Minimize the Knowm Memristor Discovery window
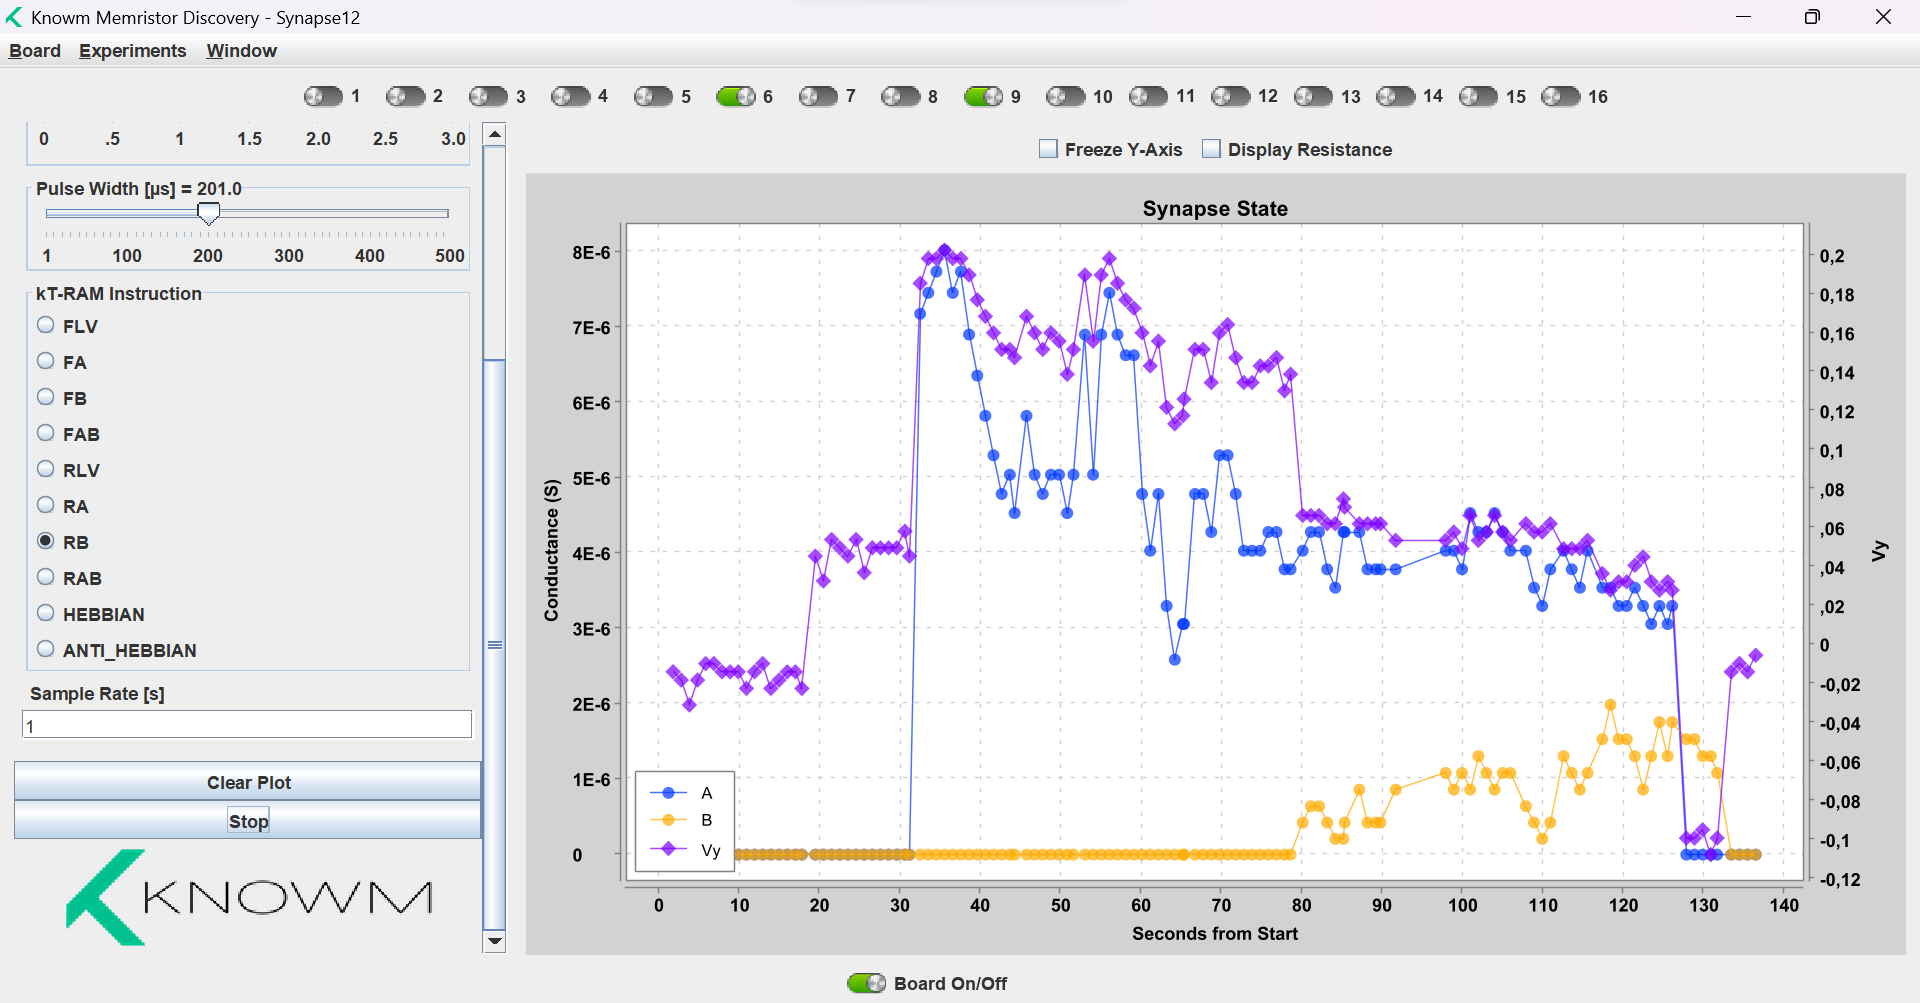 point(1743,17)
